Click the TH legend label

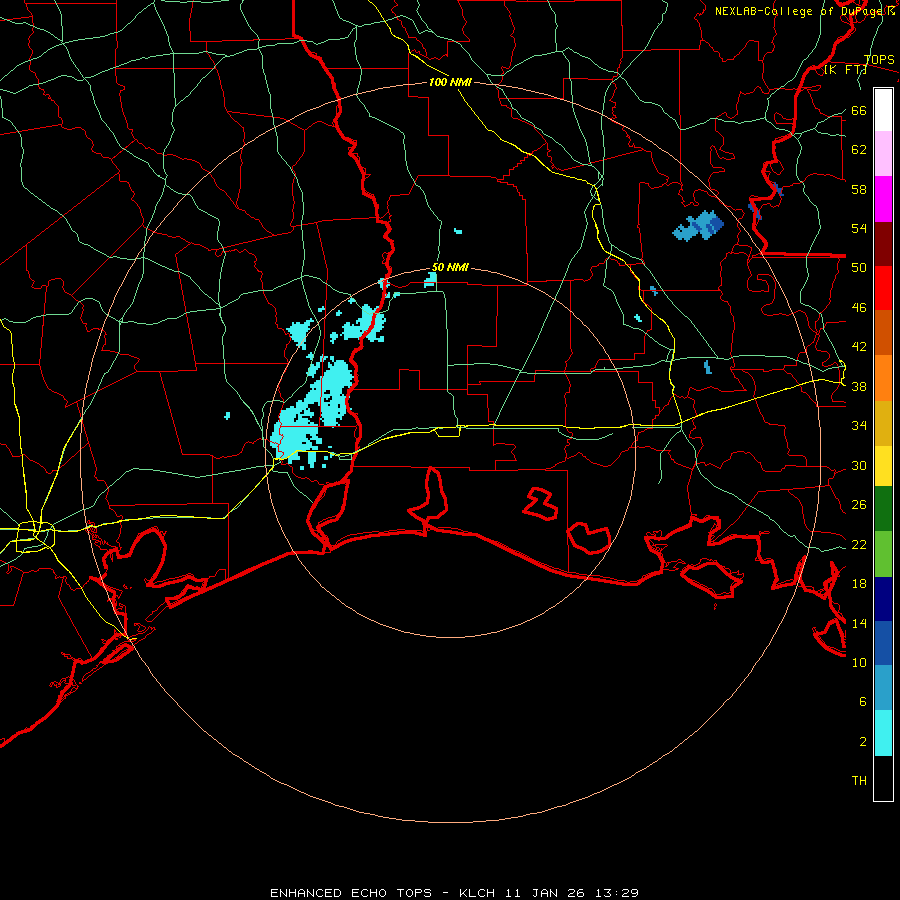(x=859, y=781)
